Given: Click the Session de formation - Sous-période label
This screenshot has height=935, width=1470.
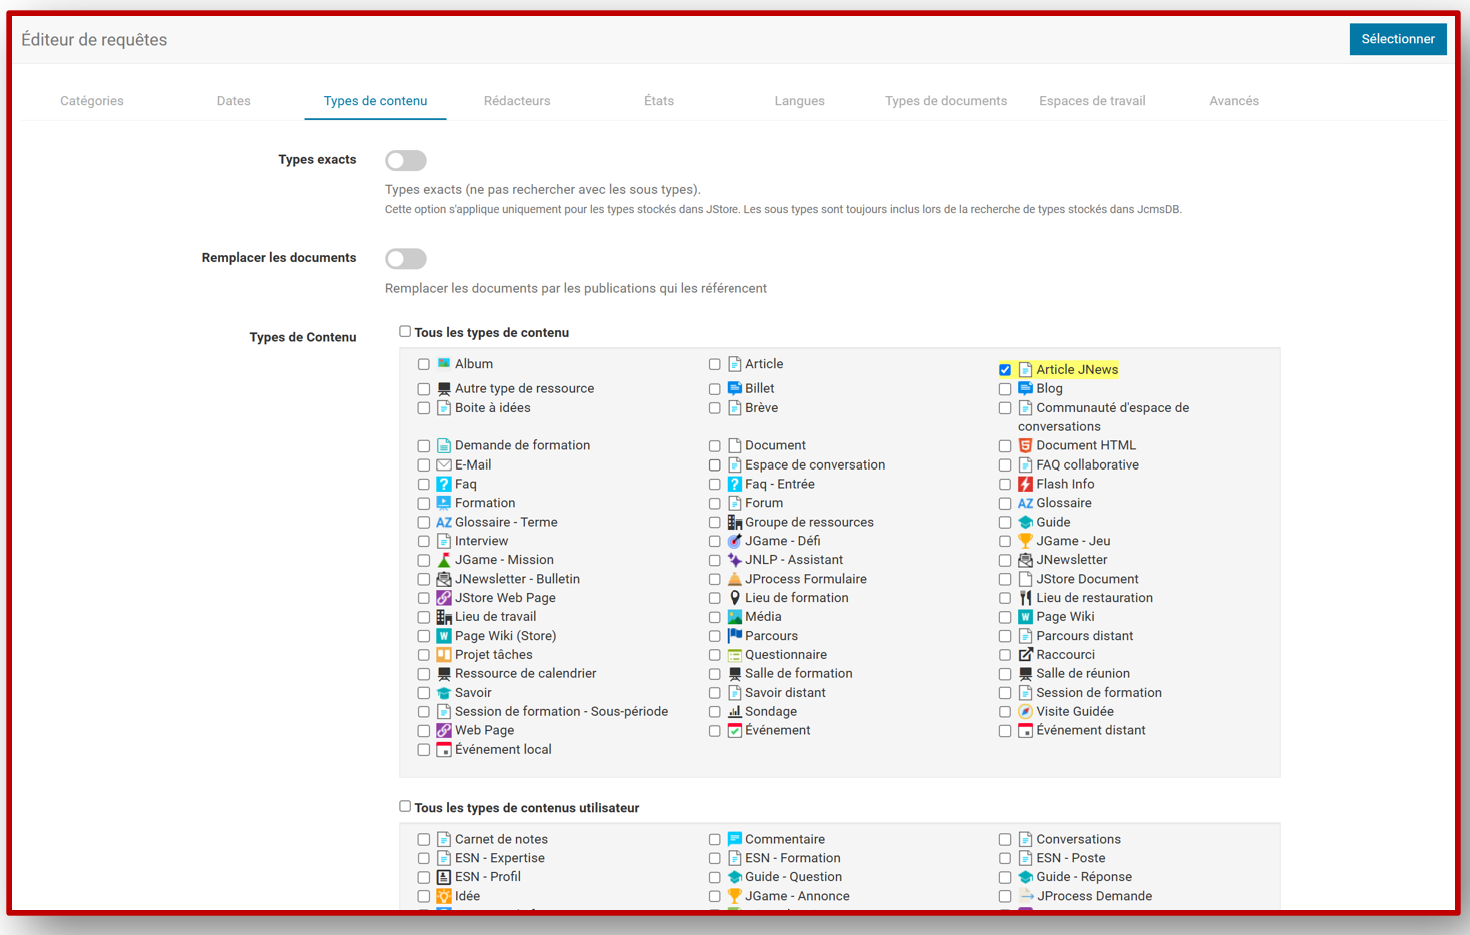Looking at the screenshot, I should (562, 712).
